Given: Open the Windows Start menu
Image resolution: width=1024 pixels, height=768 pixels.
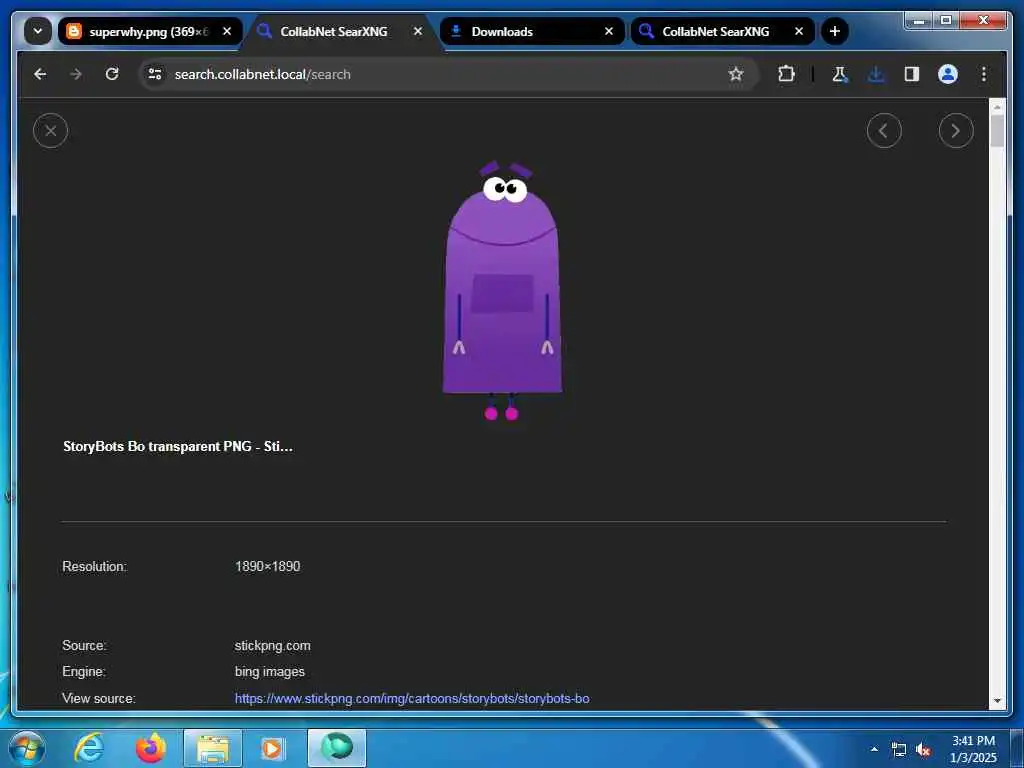Looking at the screenshot, I should [27, 748].
